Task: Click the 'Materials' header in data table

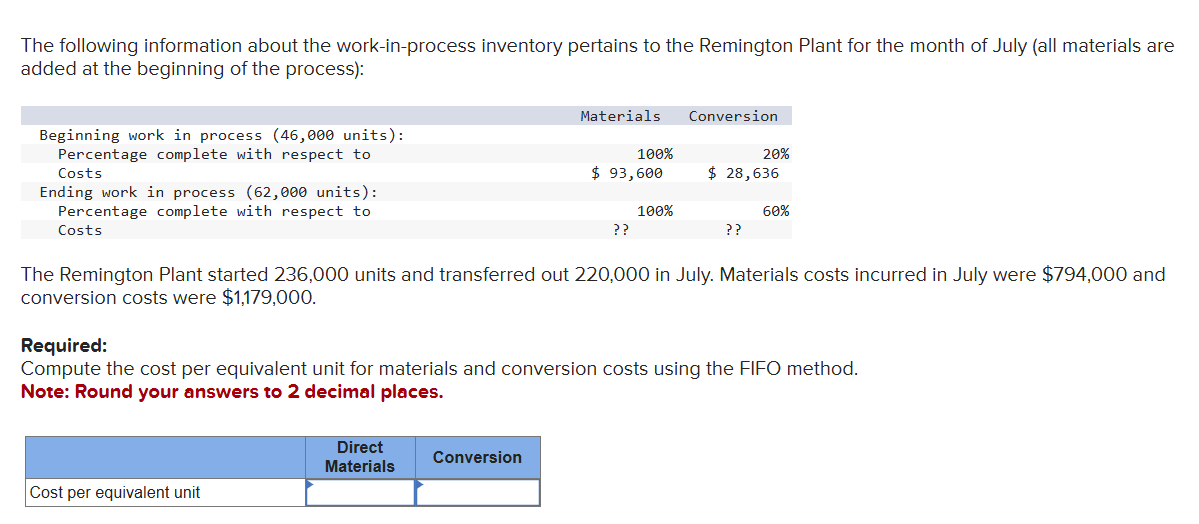Action: 620,116
